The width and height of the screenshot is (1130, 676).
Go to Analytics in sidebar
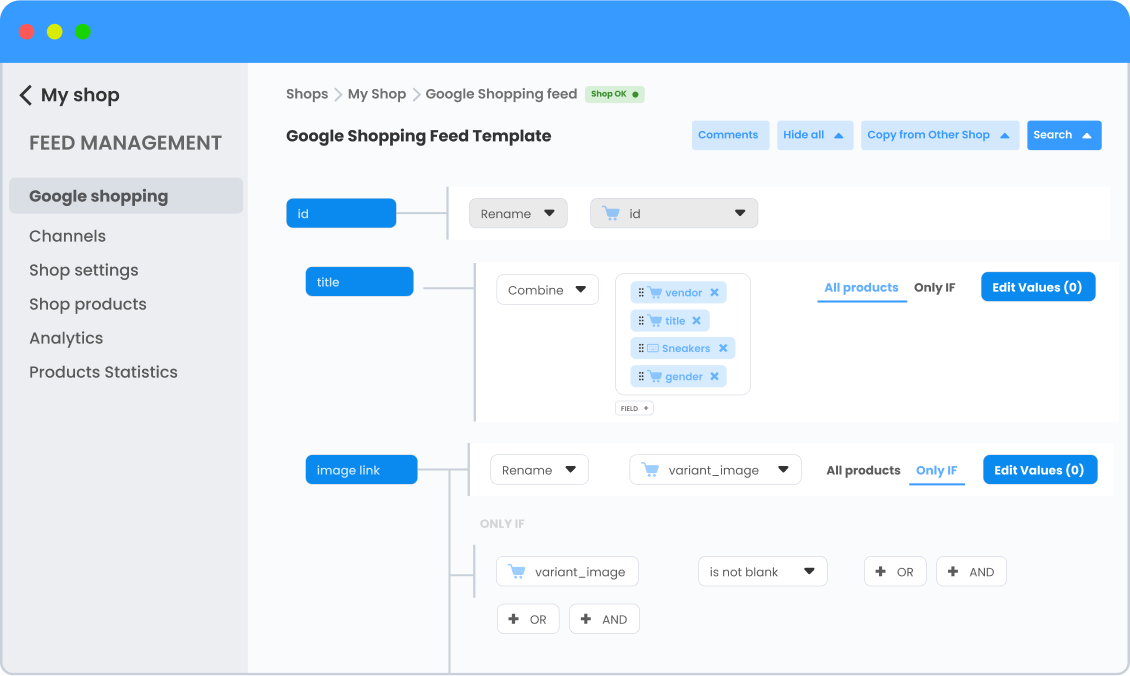66,338
